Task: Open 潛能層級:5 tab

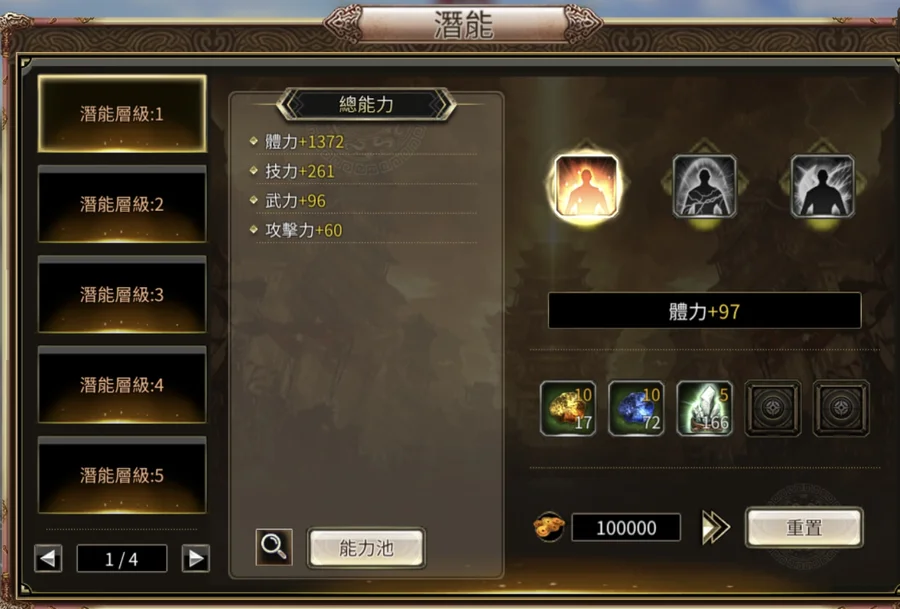Action: click(122, 475)
